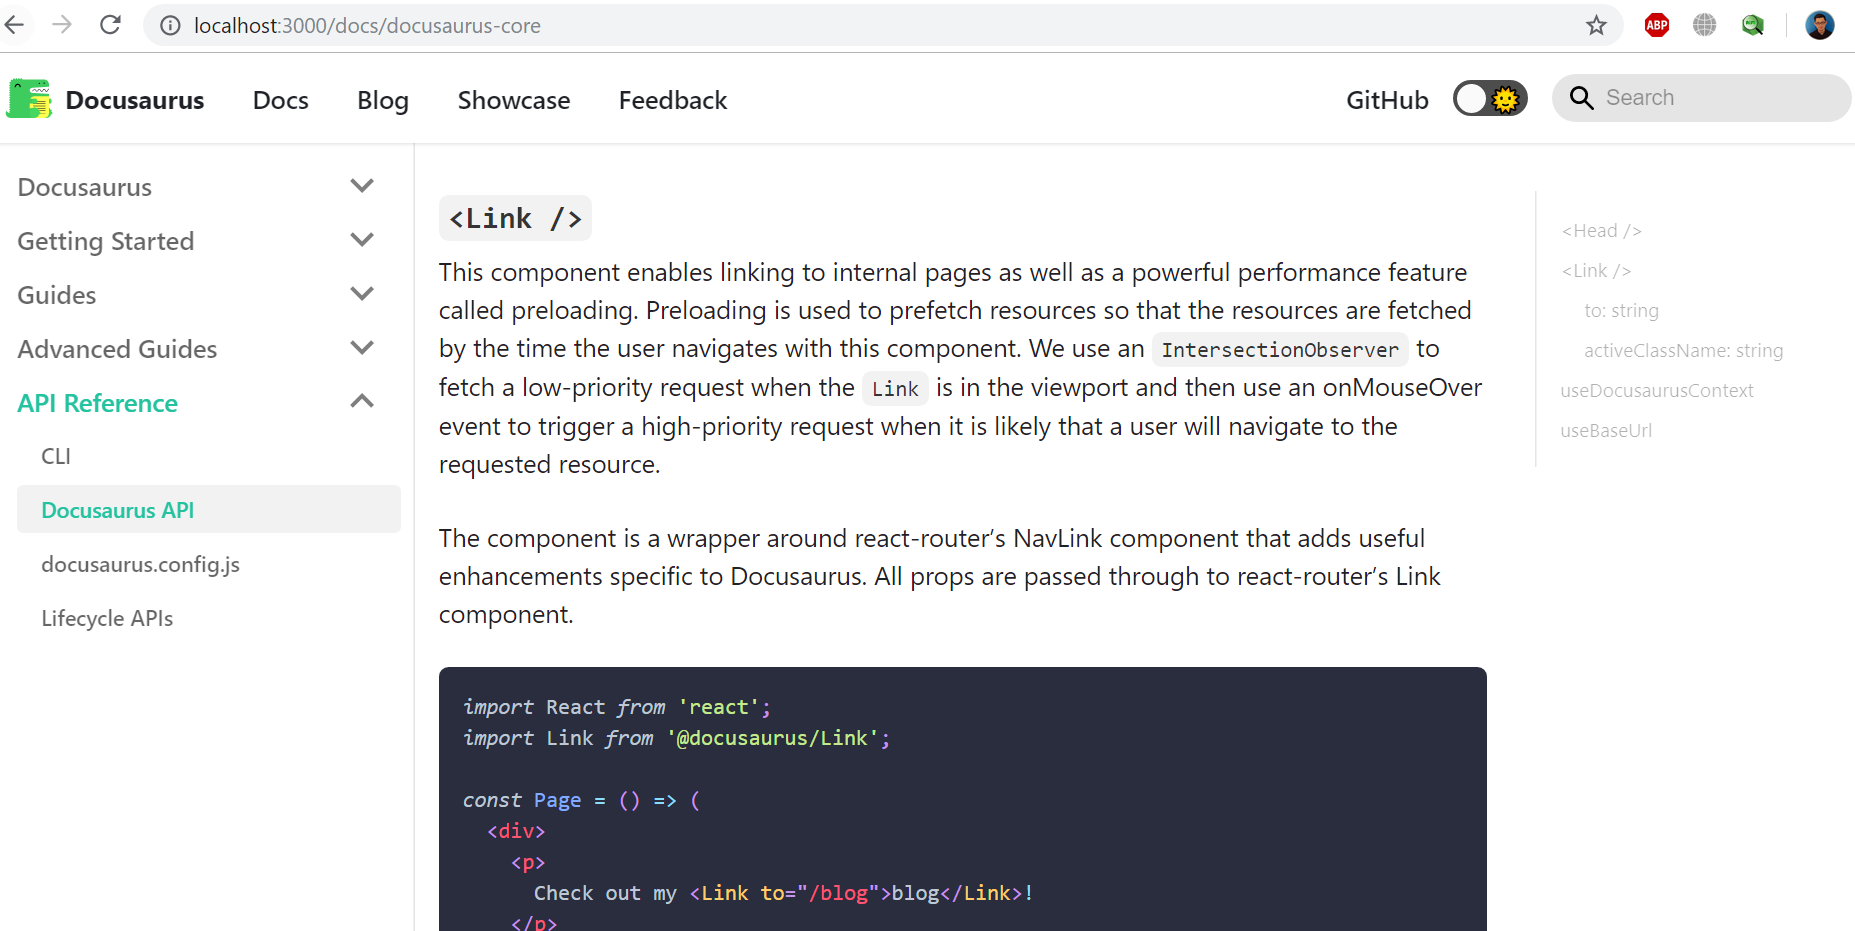Click the inline Link code word
Image resolution: width=1855 pixels, height=931 pixels.
[895, 388]
